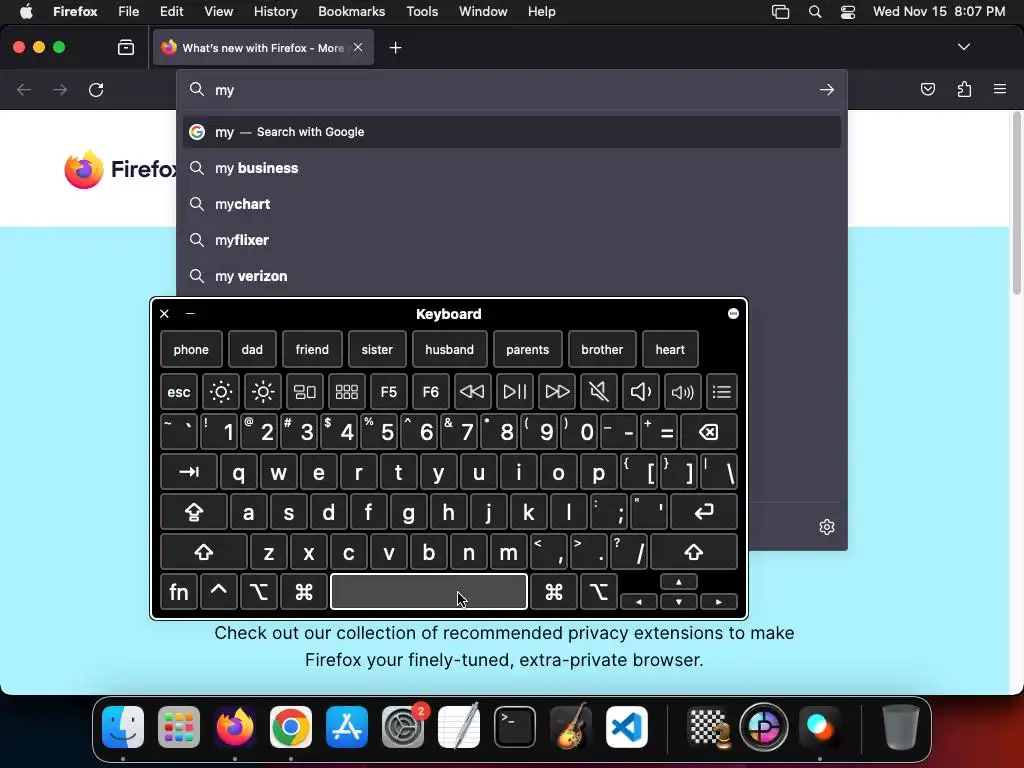Tap the esc key
Image resolution: width=1024 pixels, height=768 pixels.
(x=179, y=392)
